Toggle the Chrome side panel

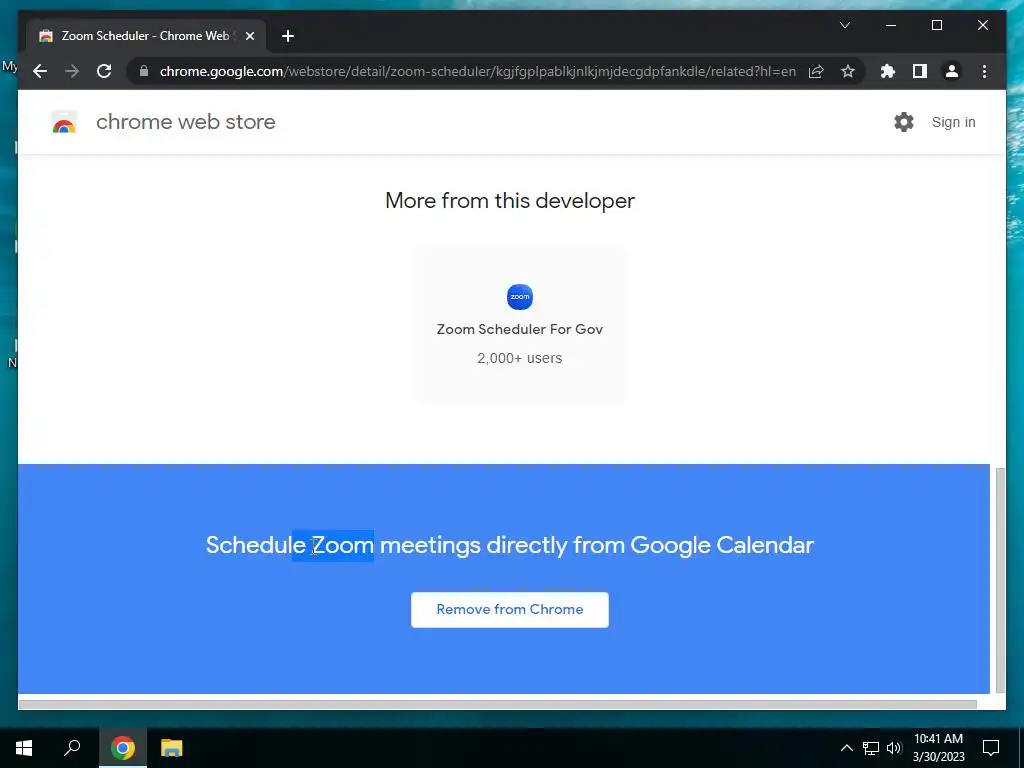(920, 71)
